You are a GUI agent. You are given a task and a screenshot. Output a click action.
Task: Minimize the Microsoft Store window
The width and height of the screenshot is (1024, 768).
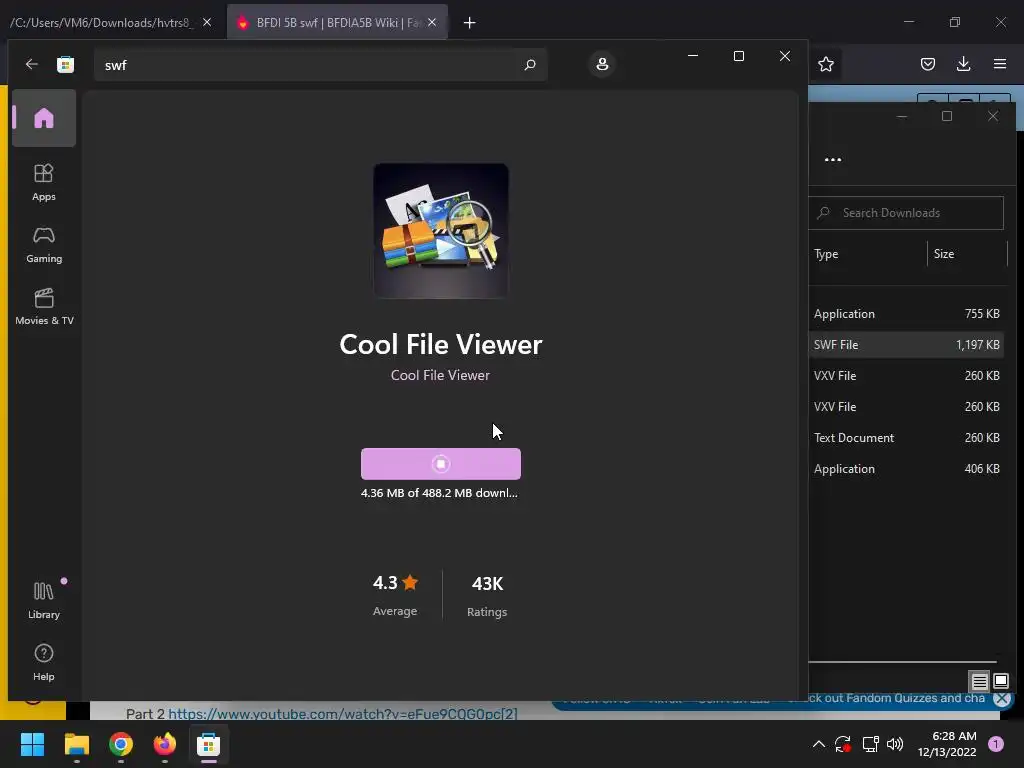tap(693, 56)
